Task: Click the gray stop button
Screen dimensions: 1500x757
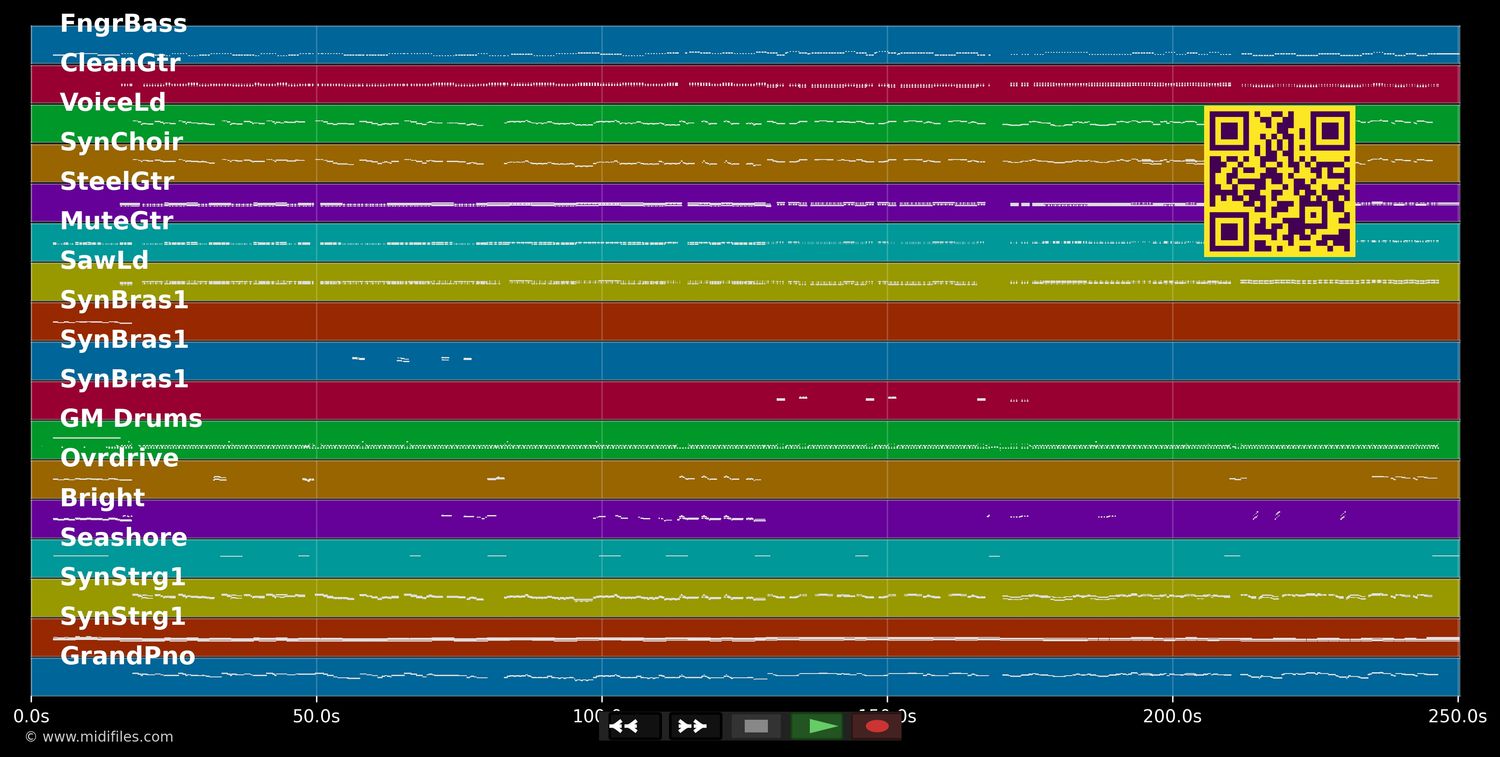Action: (x=756, y=726)
